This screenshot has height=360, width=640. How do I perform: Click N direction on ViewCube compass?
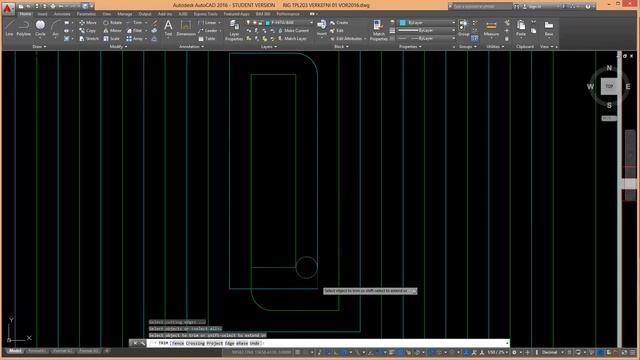tap(609, 68)
